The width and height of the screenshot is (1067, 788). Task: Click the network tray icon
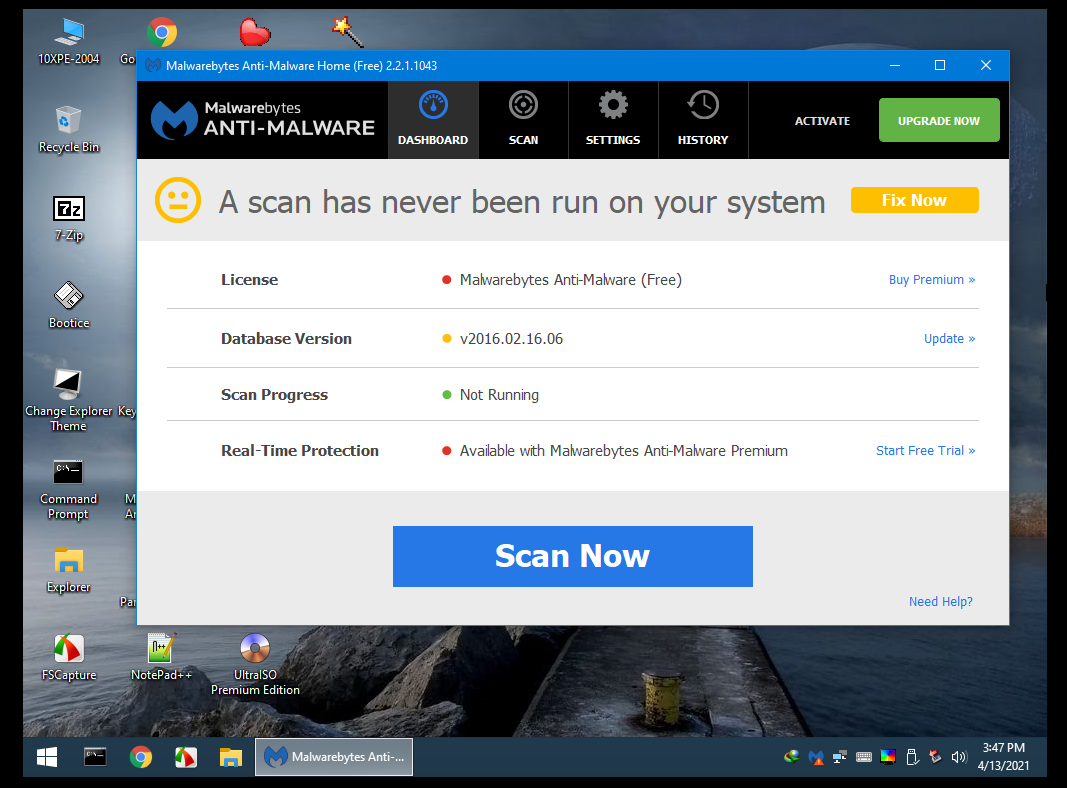pos(840,757)
